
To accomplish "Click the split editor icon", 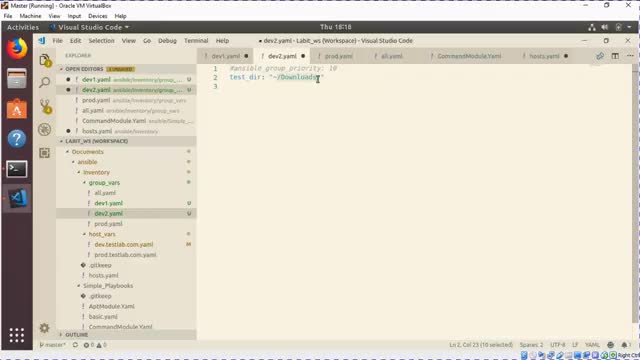I will (615, 56).
